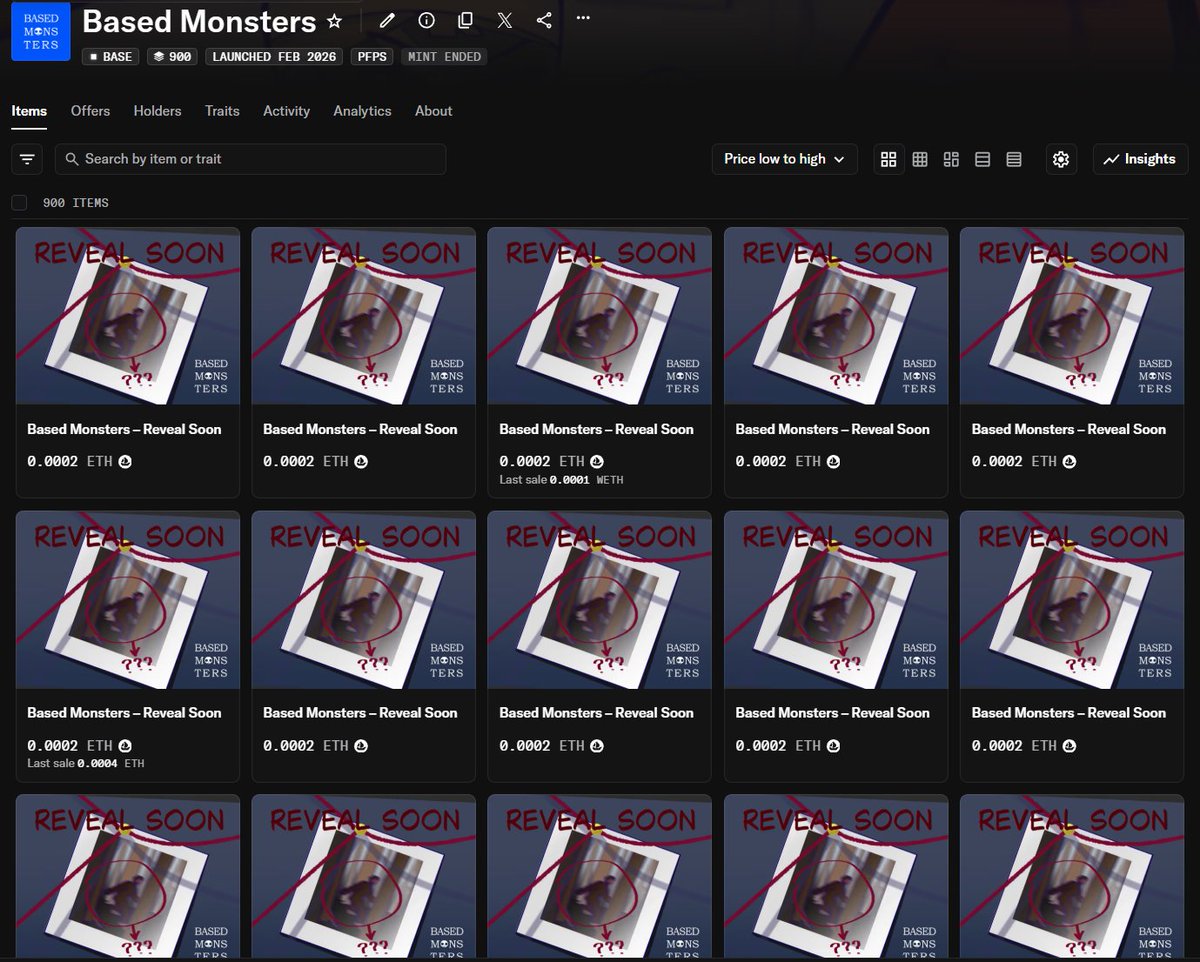Open the card showing Last sale 0.0004 ETH
1200x962 pixels.
click(x=127, y=646)
